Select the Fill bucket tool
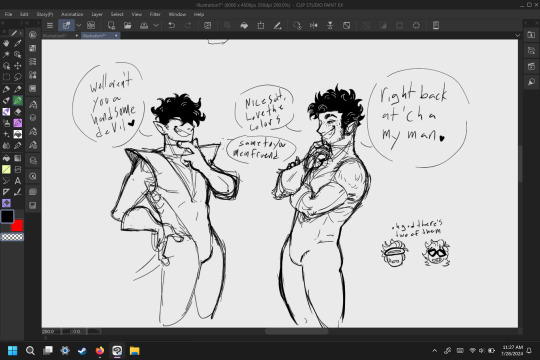Screen dimensions: 540x360 6,158
